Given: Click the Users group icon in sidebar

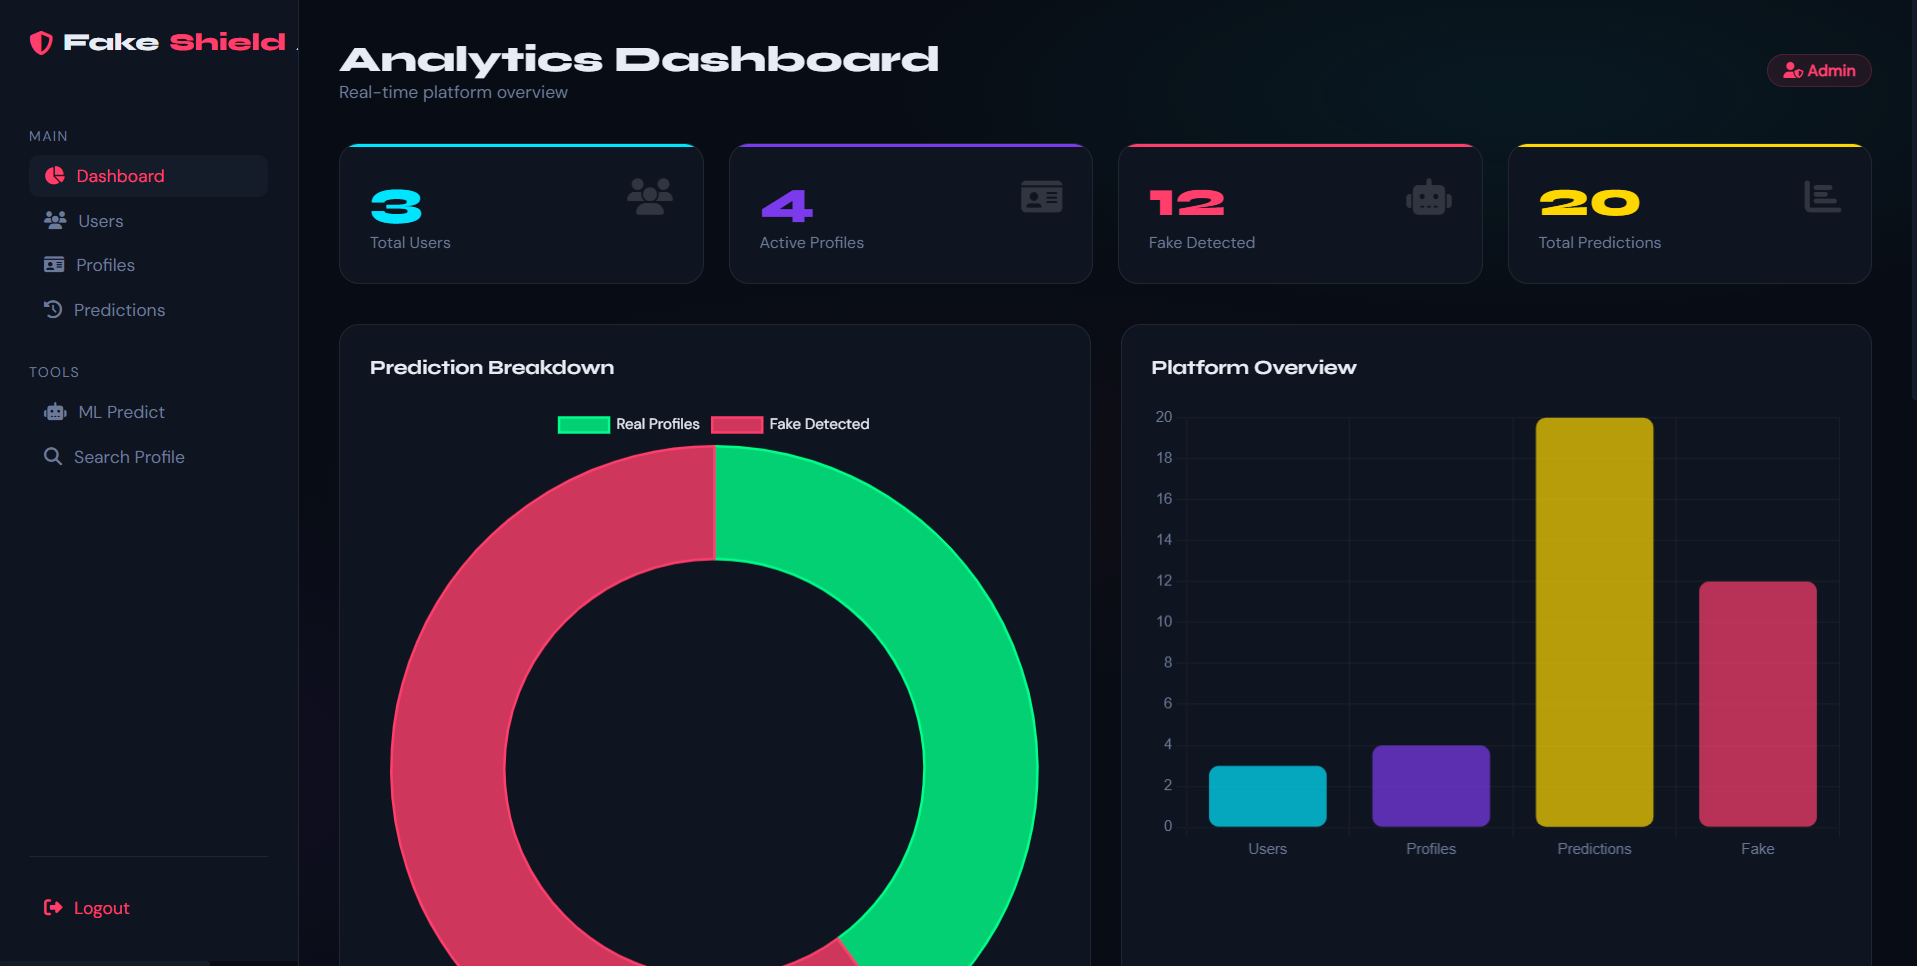Looking at the screenshot, I should point(55,220).
